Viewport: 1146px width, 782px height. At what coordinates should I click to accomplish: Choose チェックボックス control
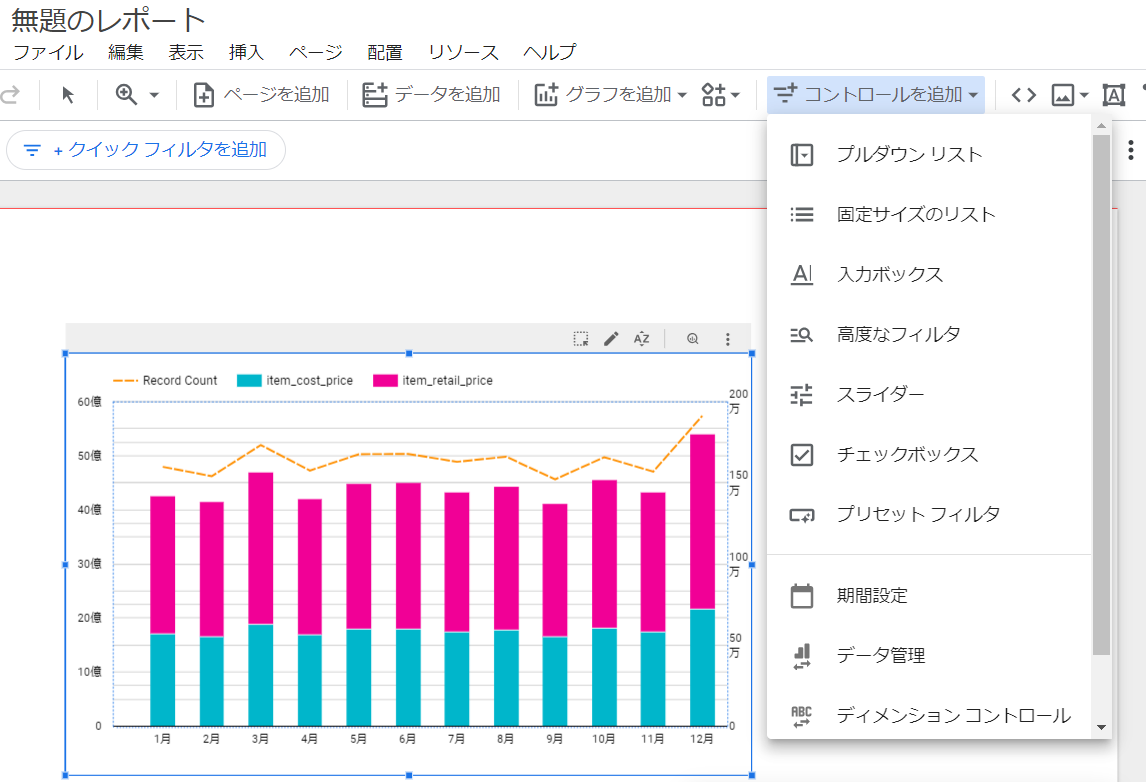coord(929,454)
